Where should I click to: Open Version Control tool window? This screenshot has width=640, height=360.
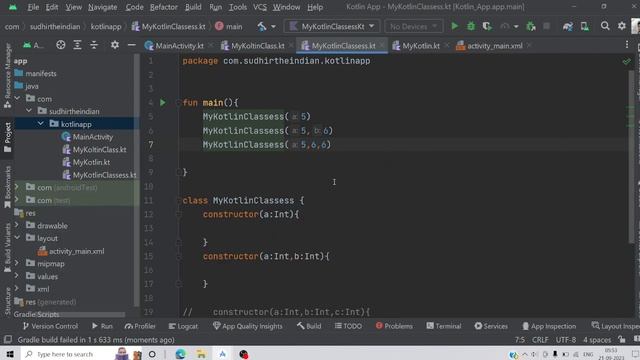coord(50,326)
